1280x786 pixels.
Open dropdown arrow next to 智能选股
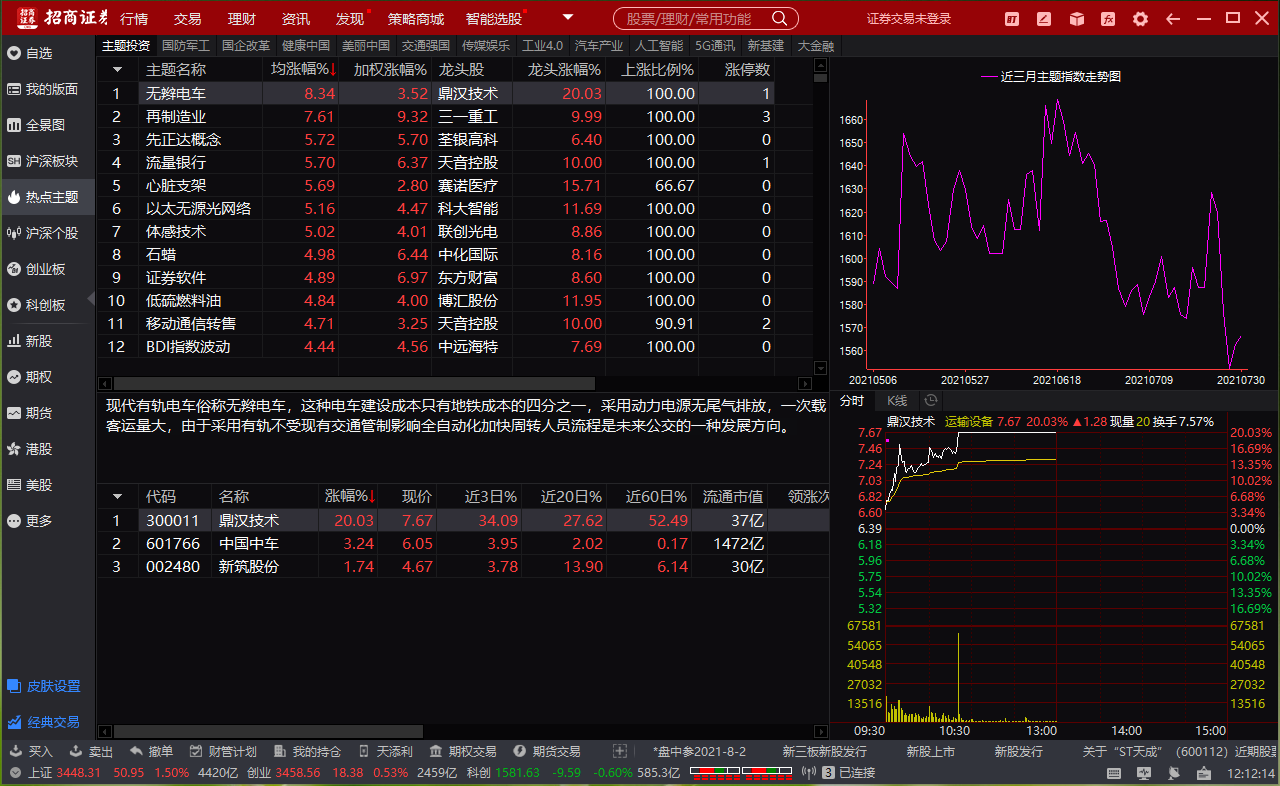click(x=568, y=18)
